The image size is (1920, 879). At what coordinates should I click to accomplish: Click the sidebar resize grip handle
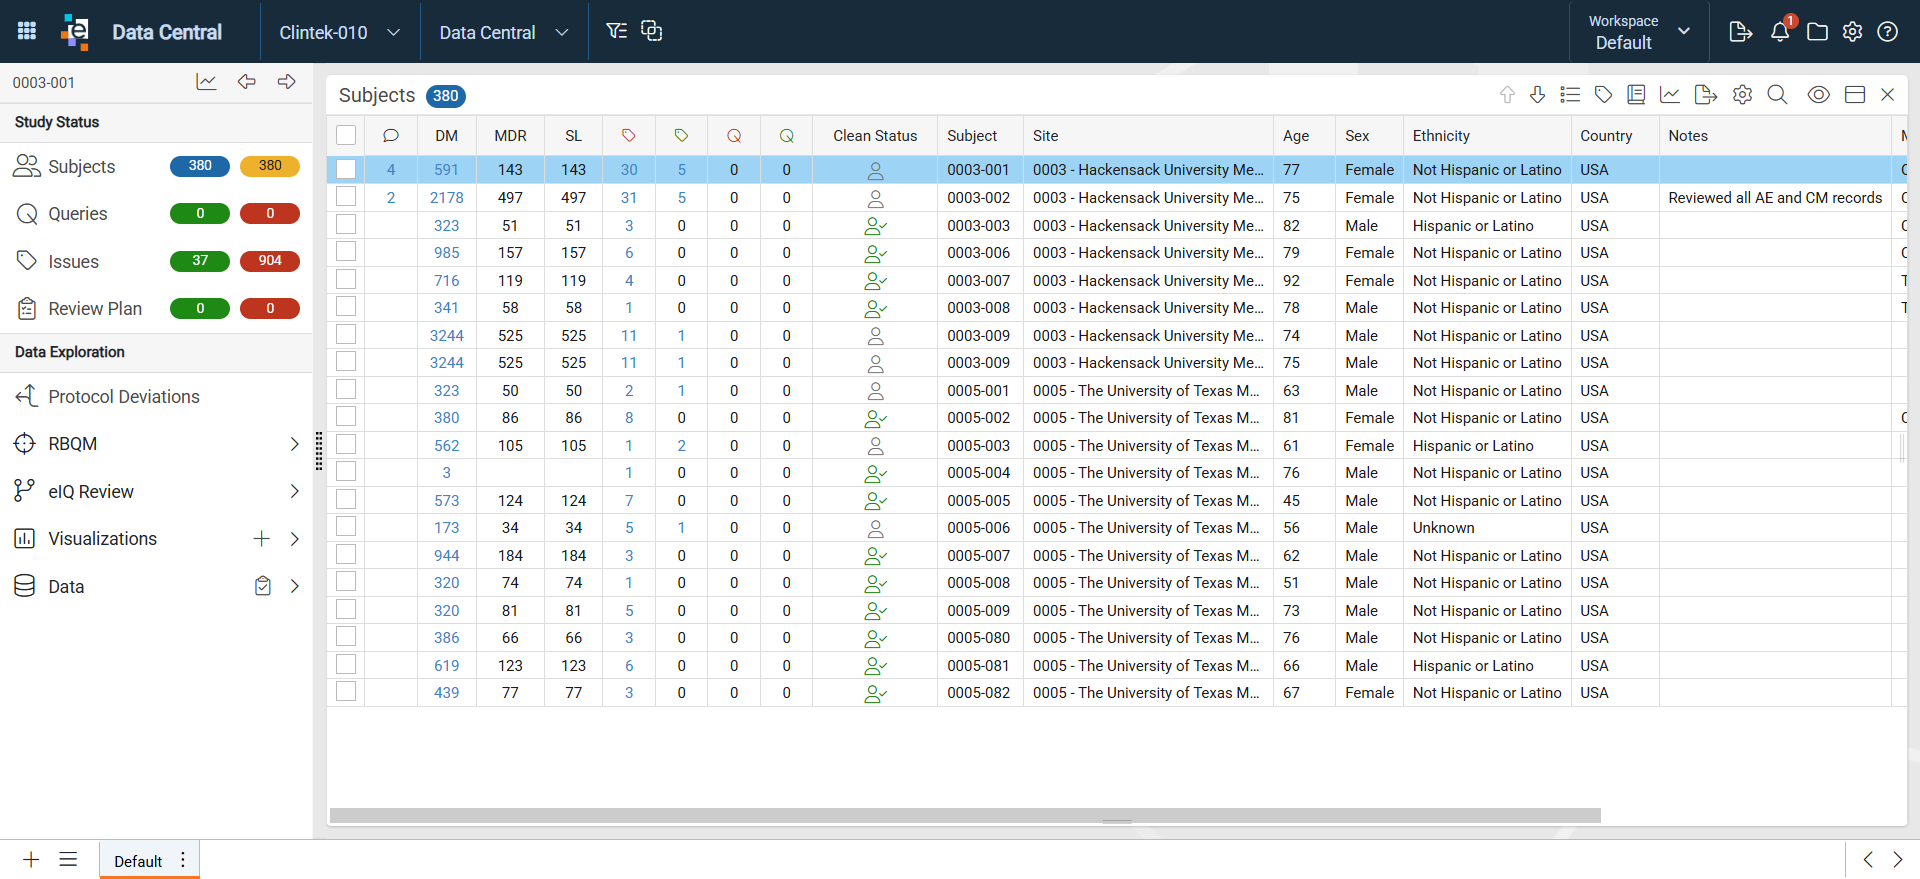click(x=319, y=451)
